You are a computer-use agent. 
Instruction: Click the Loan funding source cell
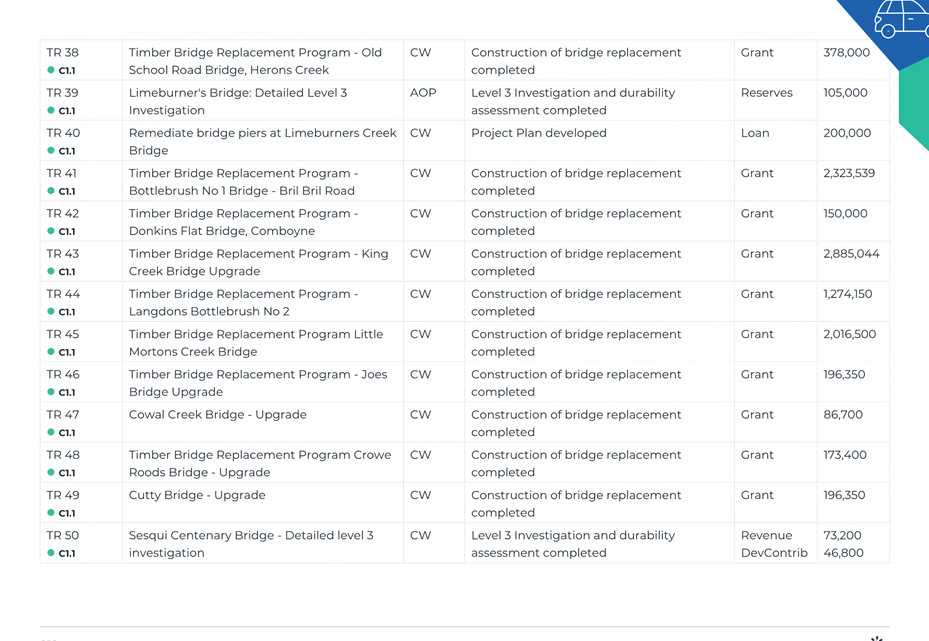pyautogui.click(x=776, y=141)
